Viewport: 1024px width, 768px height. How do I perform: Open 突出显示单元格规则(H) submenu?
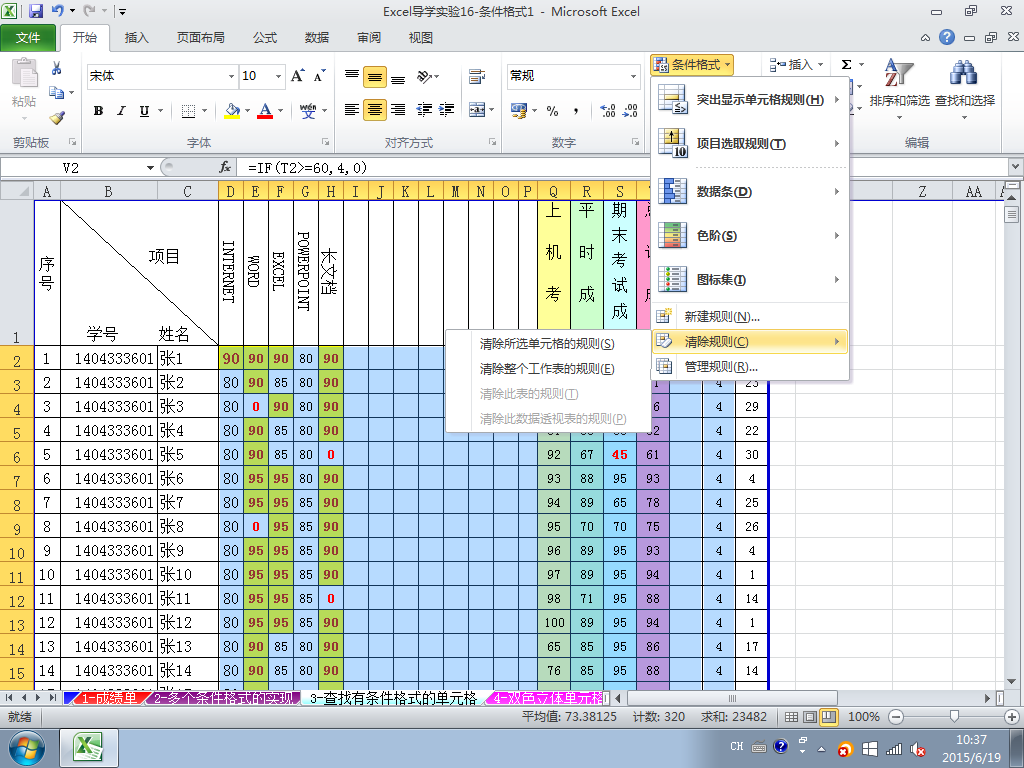(x=750, y=100)
